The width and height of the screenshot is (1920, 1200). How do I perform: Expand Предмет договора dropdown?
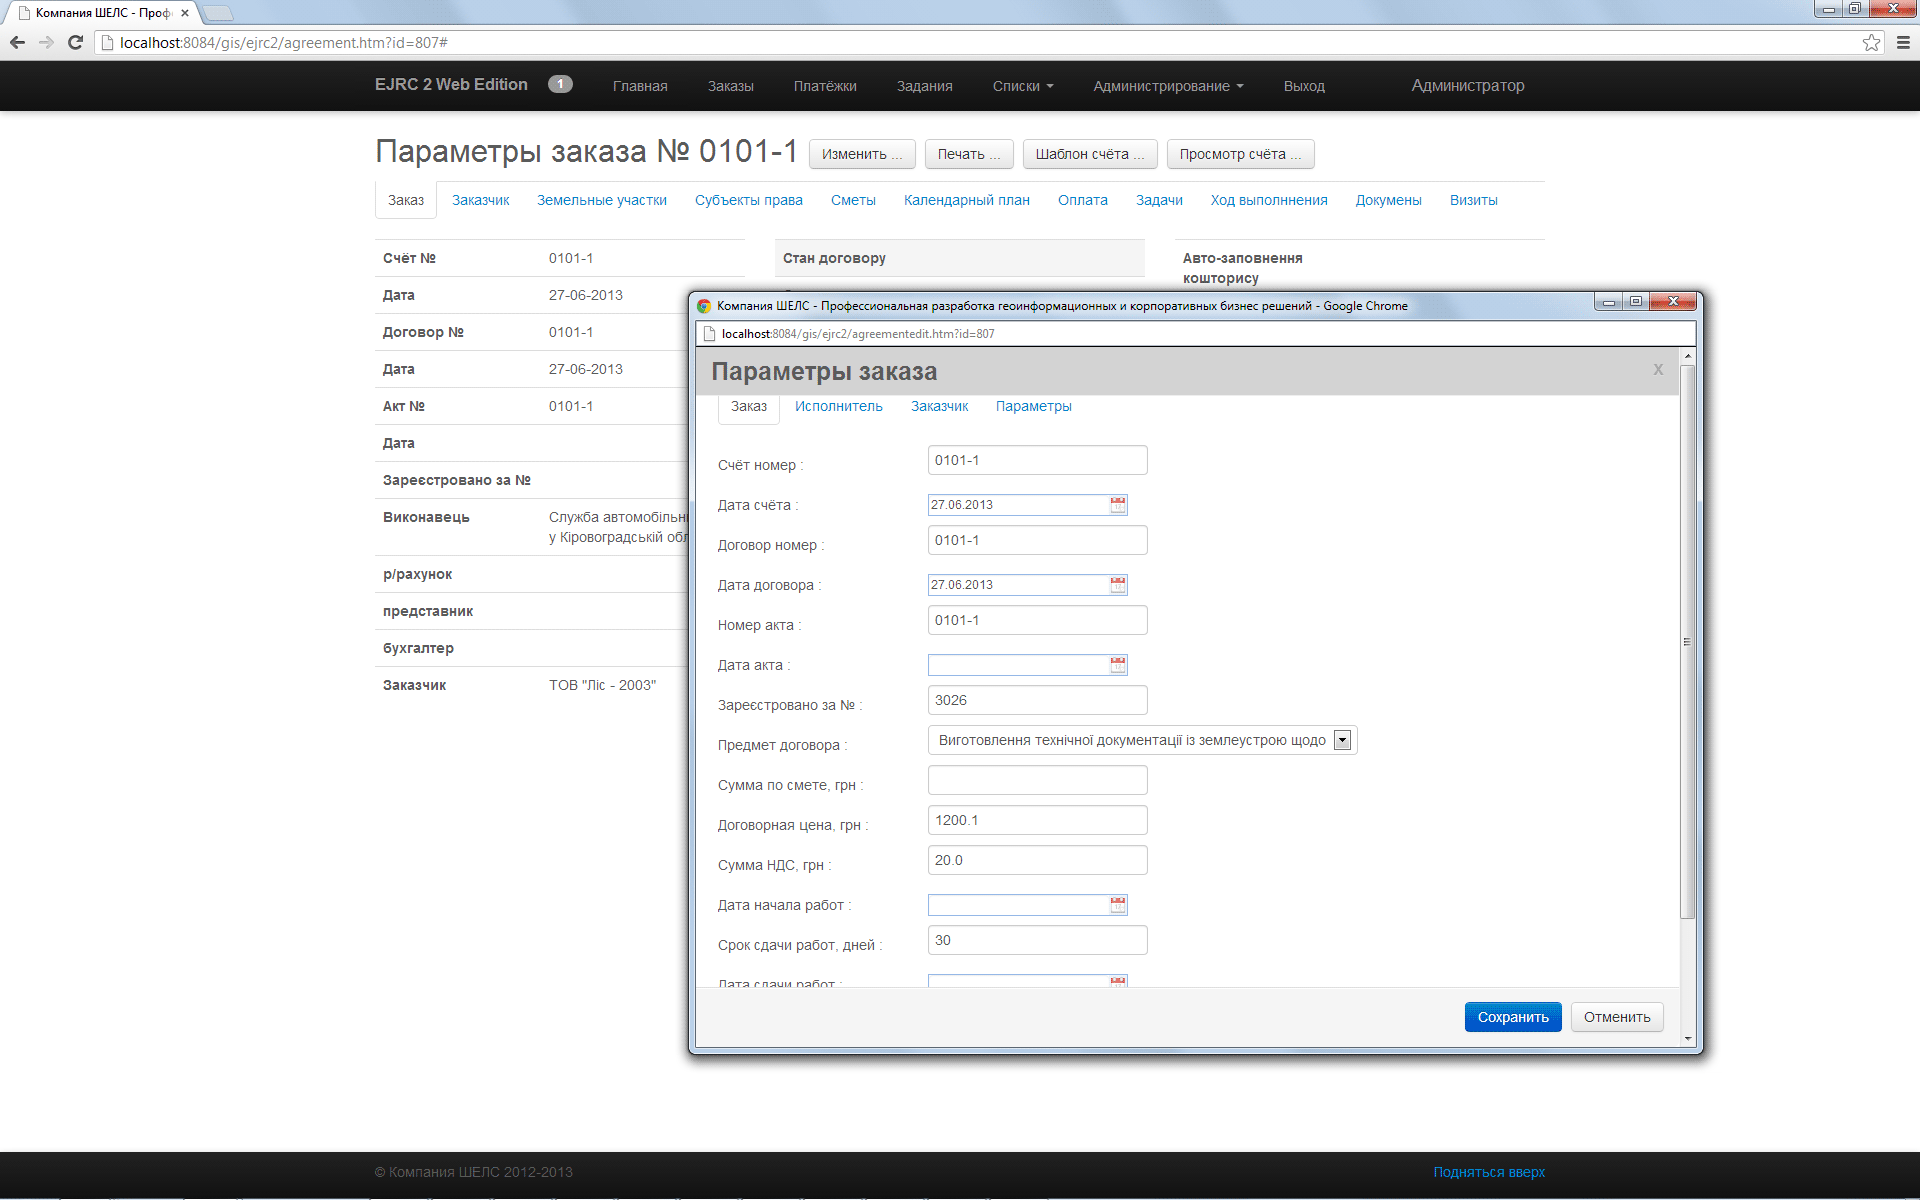click(x=1342, y=740)
